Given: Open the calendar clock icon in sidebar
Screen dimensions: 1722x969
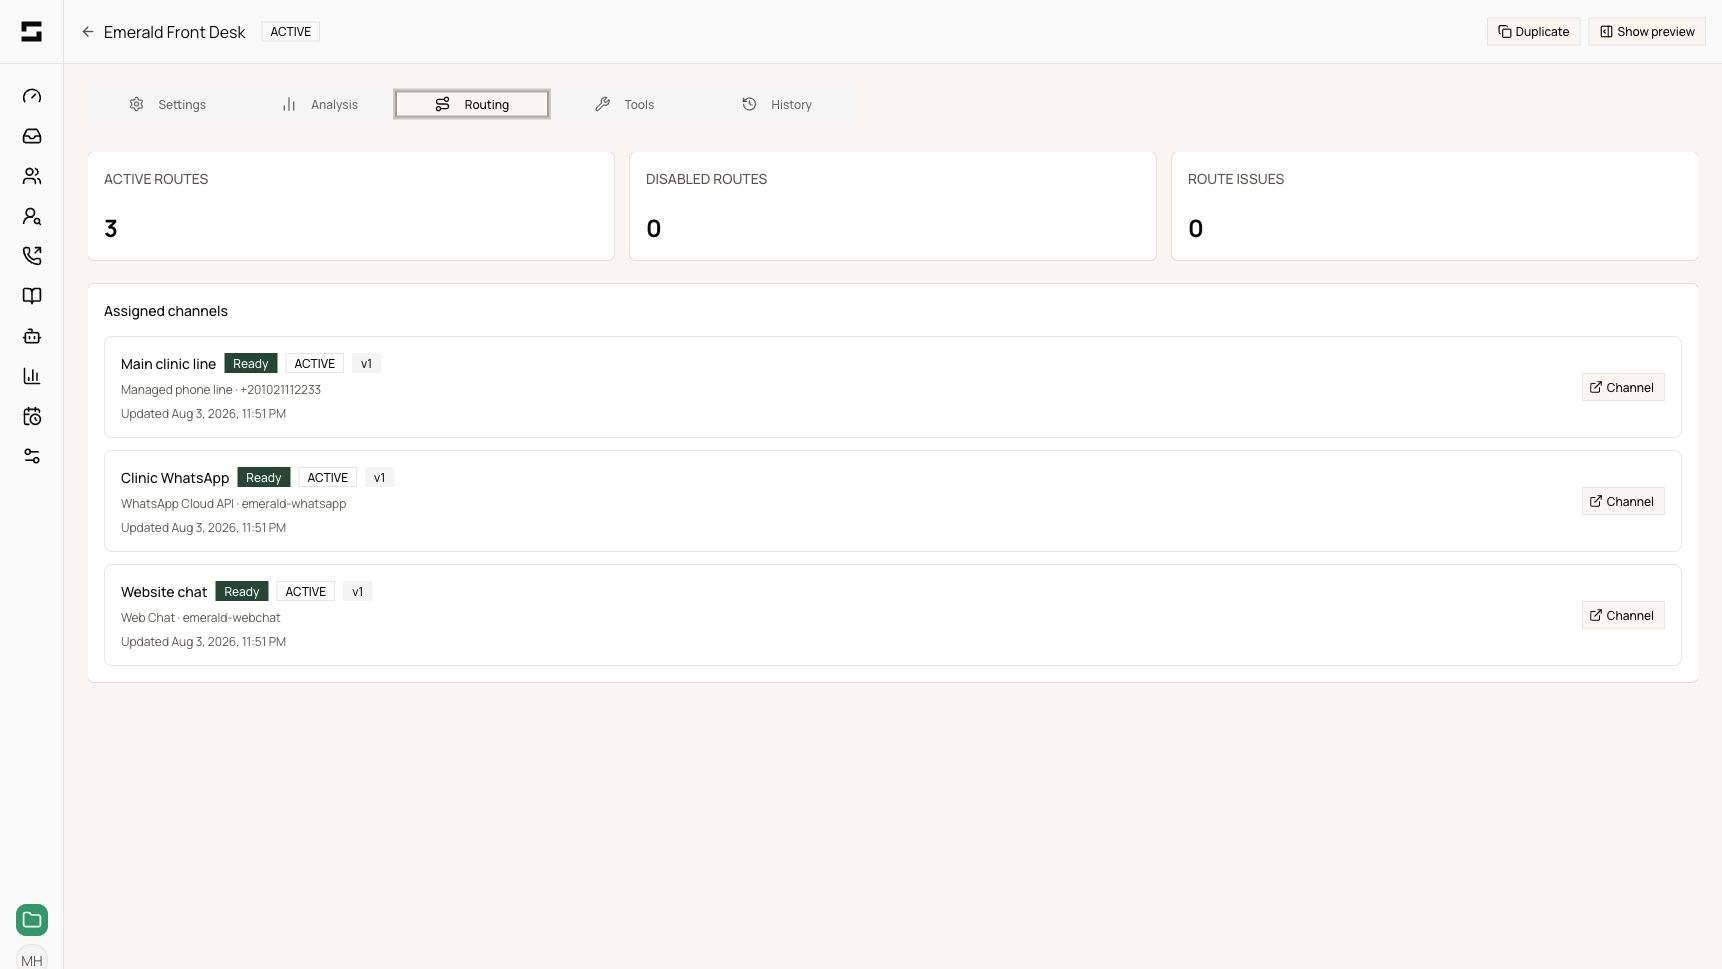Looking at the screenshot, I should pyautogui.click(x=32, y=416).
